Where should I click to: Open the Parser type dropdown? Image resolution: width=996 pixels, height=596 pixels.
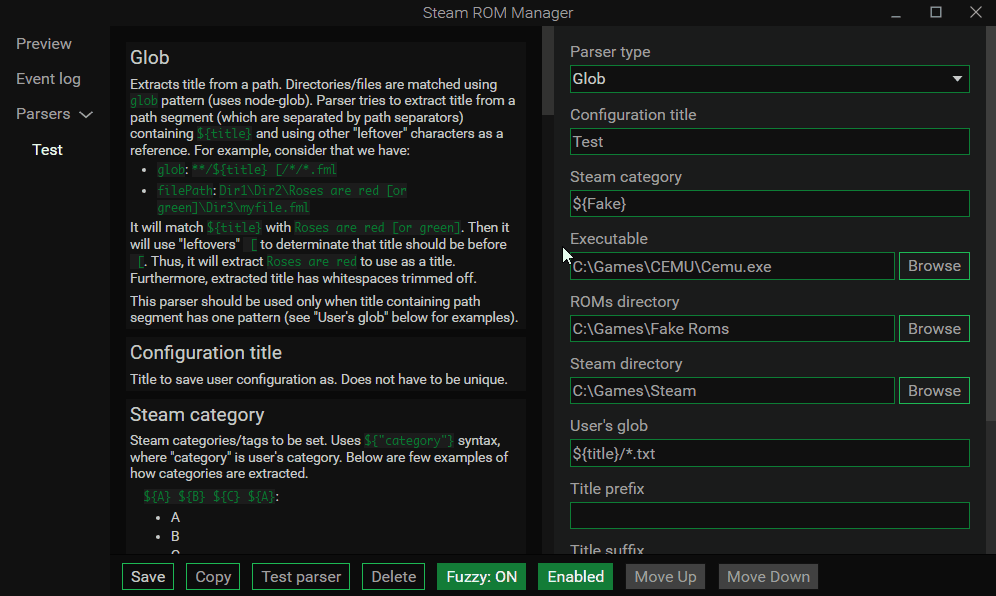coord(769,79)
